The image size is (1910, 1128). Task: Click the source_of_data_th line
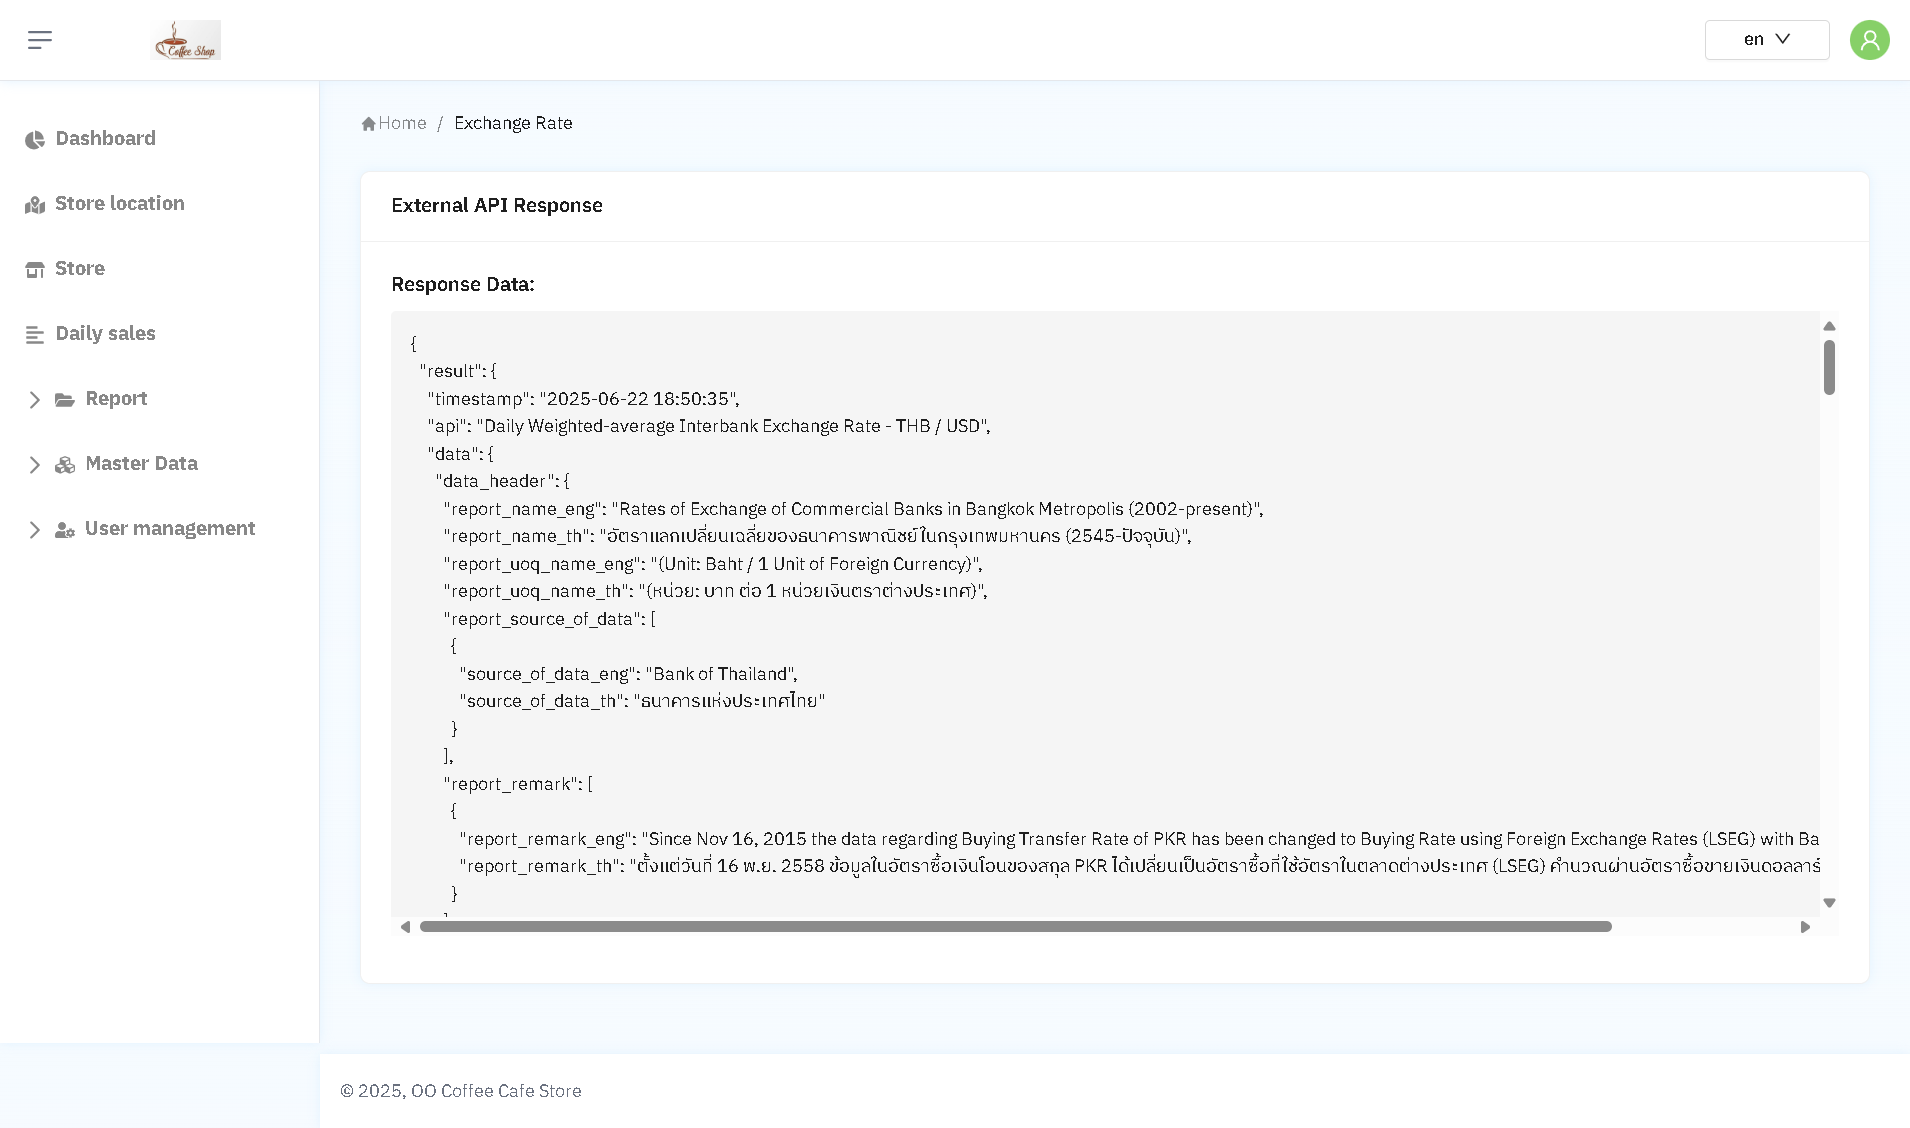(643, 701)
